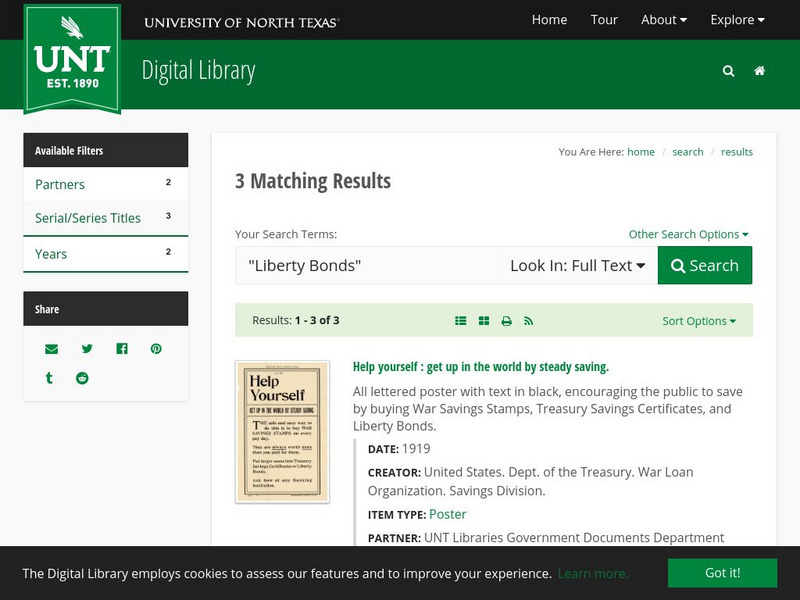Select the Tour menu item
The height and width of the screenshot is (600, 800).
(604, 19)
